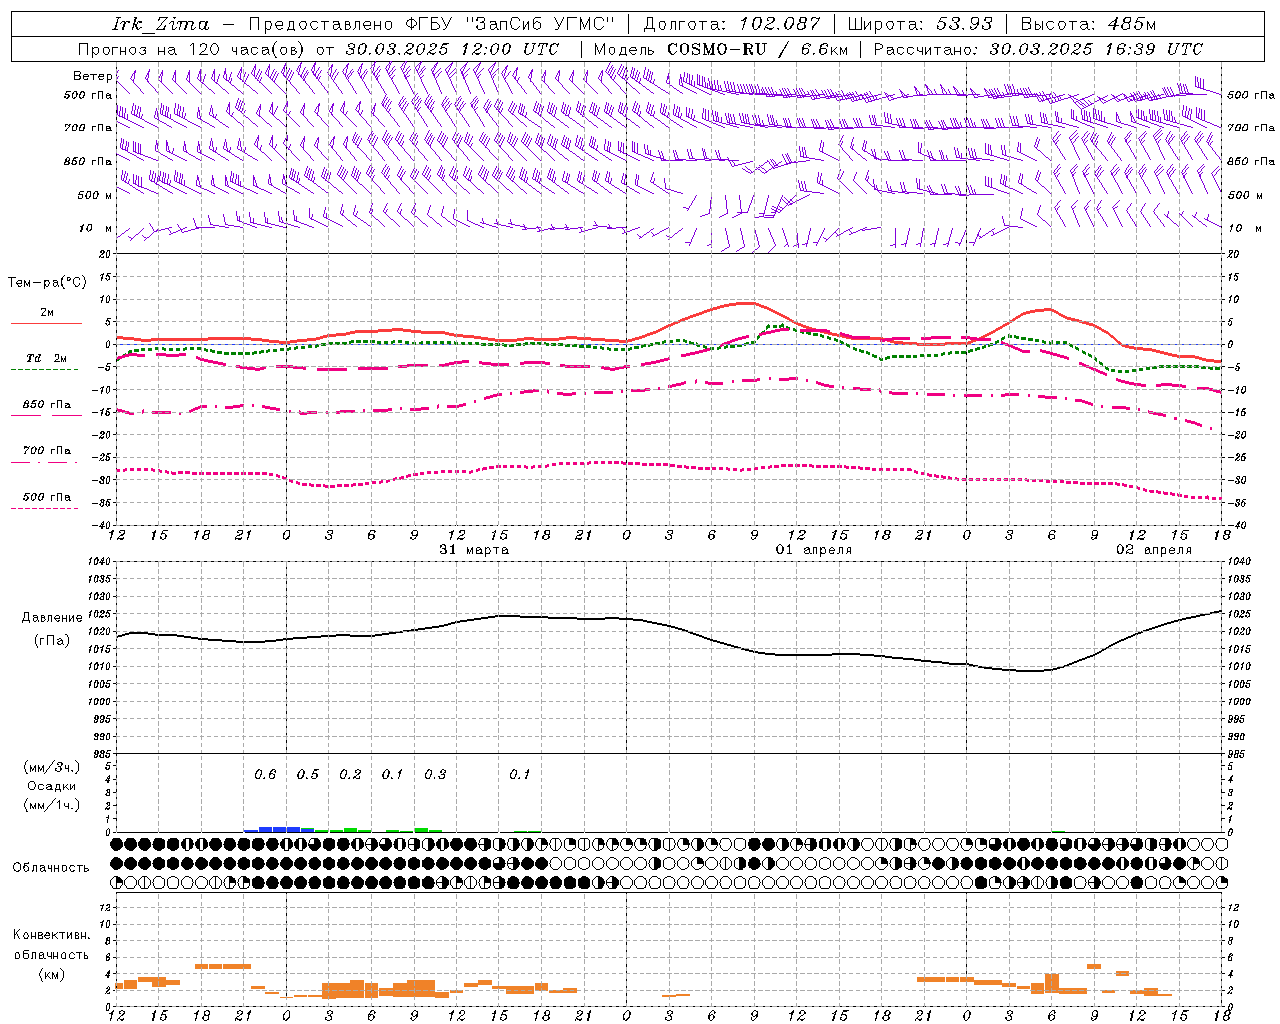Click the "Конвективн." convective cloud label
This screenshot has width=1280, height=1024.
[x=51, y=935]
